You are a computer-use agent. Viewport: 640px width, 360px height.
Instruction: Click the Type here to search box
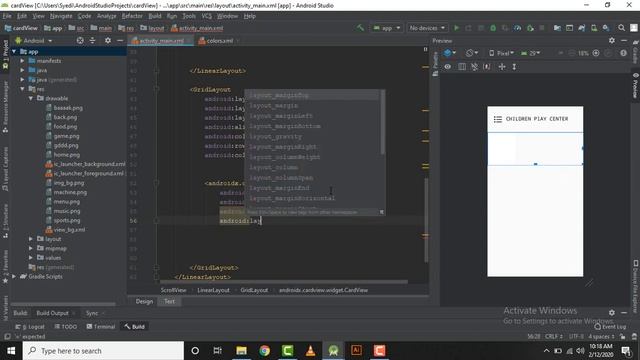coord(104,351)
